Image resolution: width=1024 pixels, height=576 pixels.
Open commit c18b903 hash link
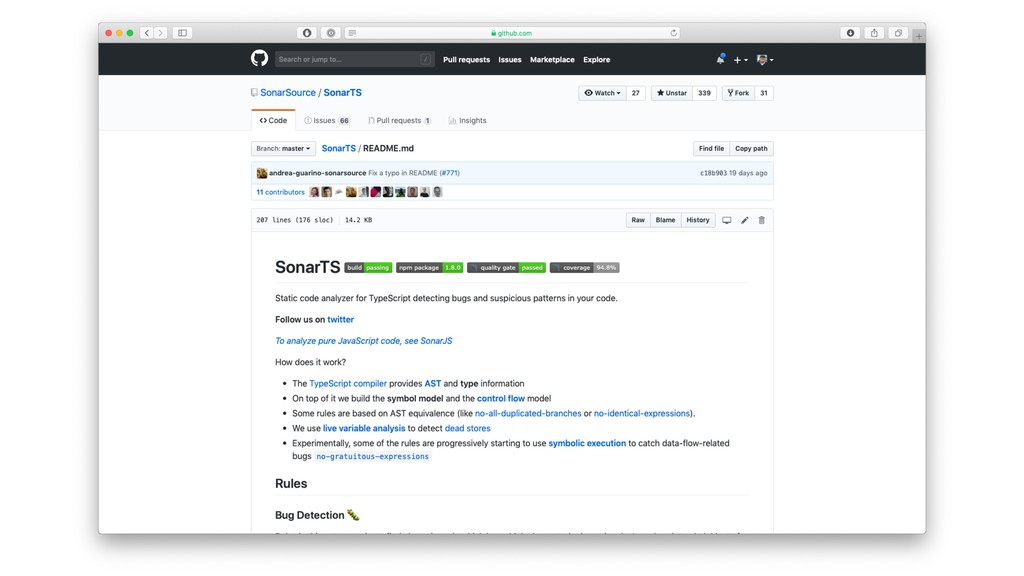point(713,173)
